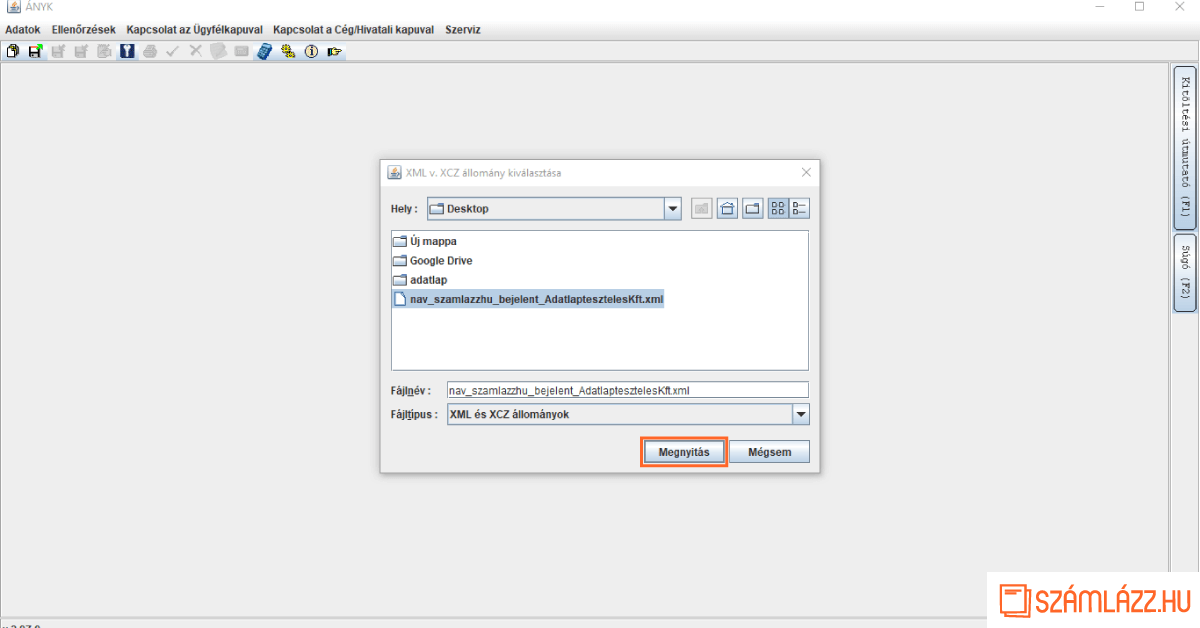Open the Adatok menu
1200x628 pixels.
(x=23, y=30)
